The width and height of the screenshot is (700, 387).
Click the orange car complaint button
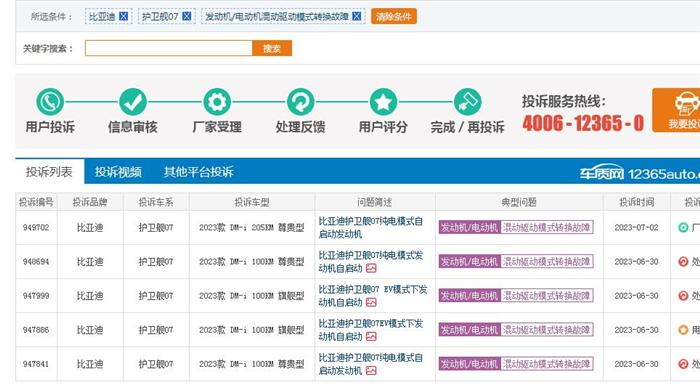click(x=676, y=110)
